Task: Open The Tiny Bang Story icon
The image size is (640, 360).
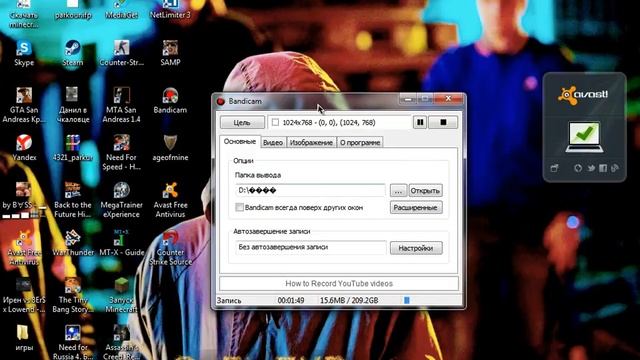Action: pyautogui.click(x=73, y=286)
